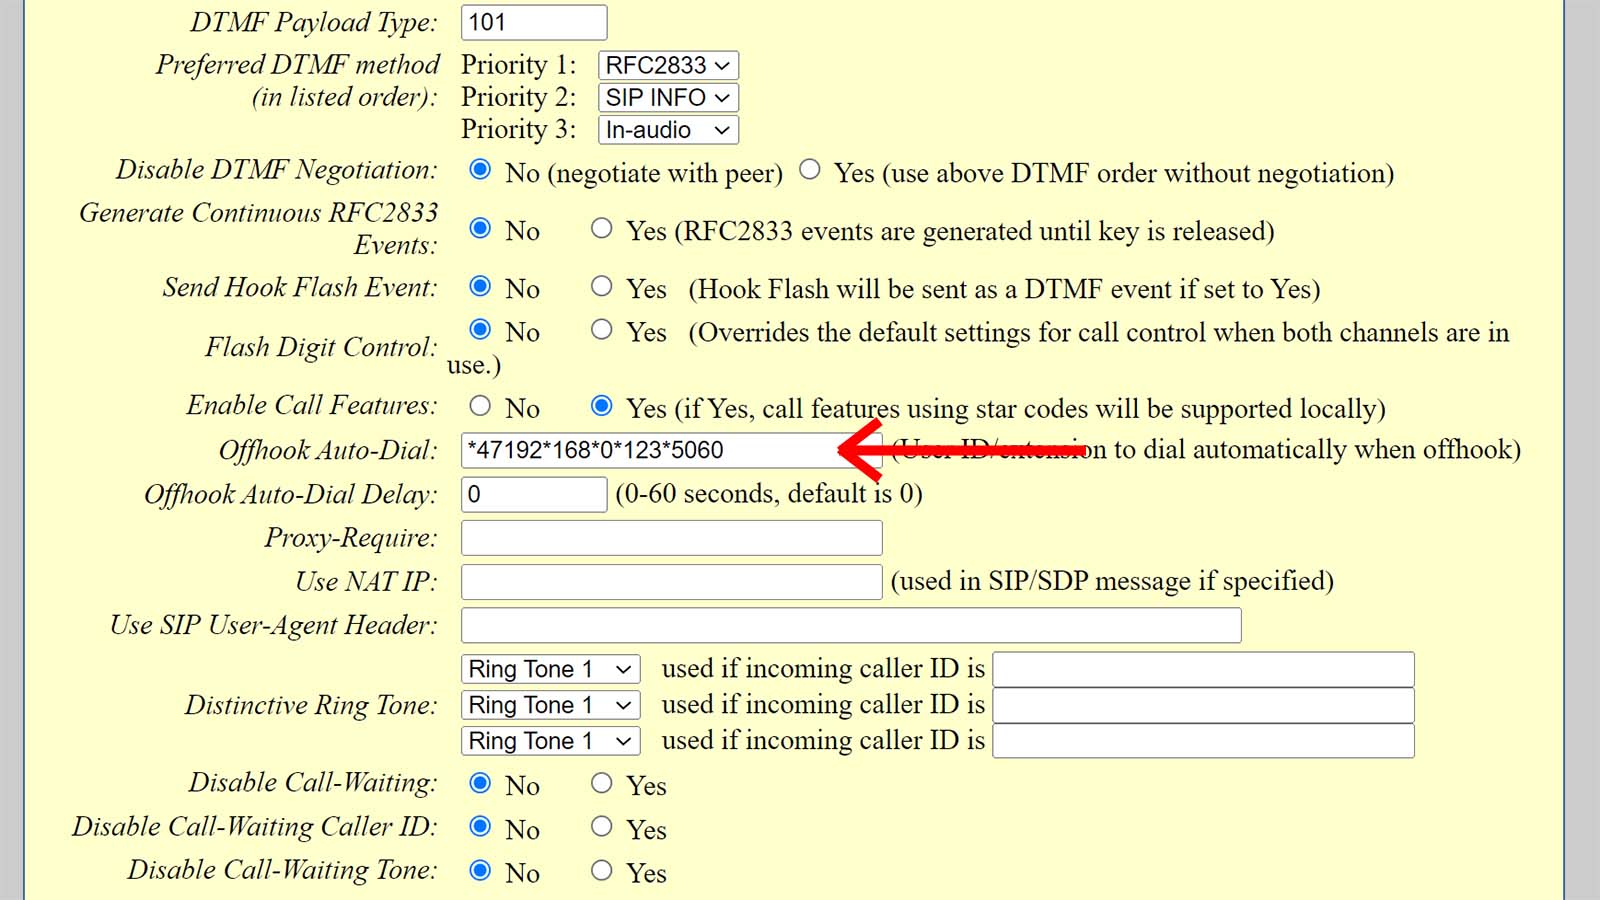Click the Use NAT IP field
Image resolution: width=1600 pixels, height=900 pixels.
click(x=671, y=582)
